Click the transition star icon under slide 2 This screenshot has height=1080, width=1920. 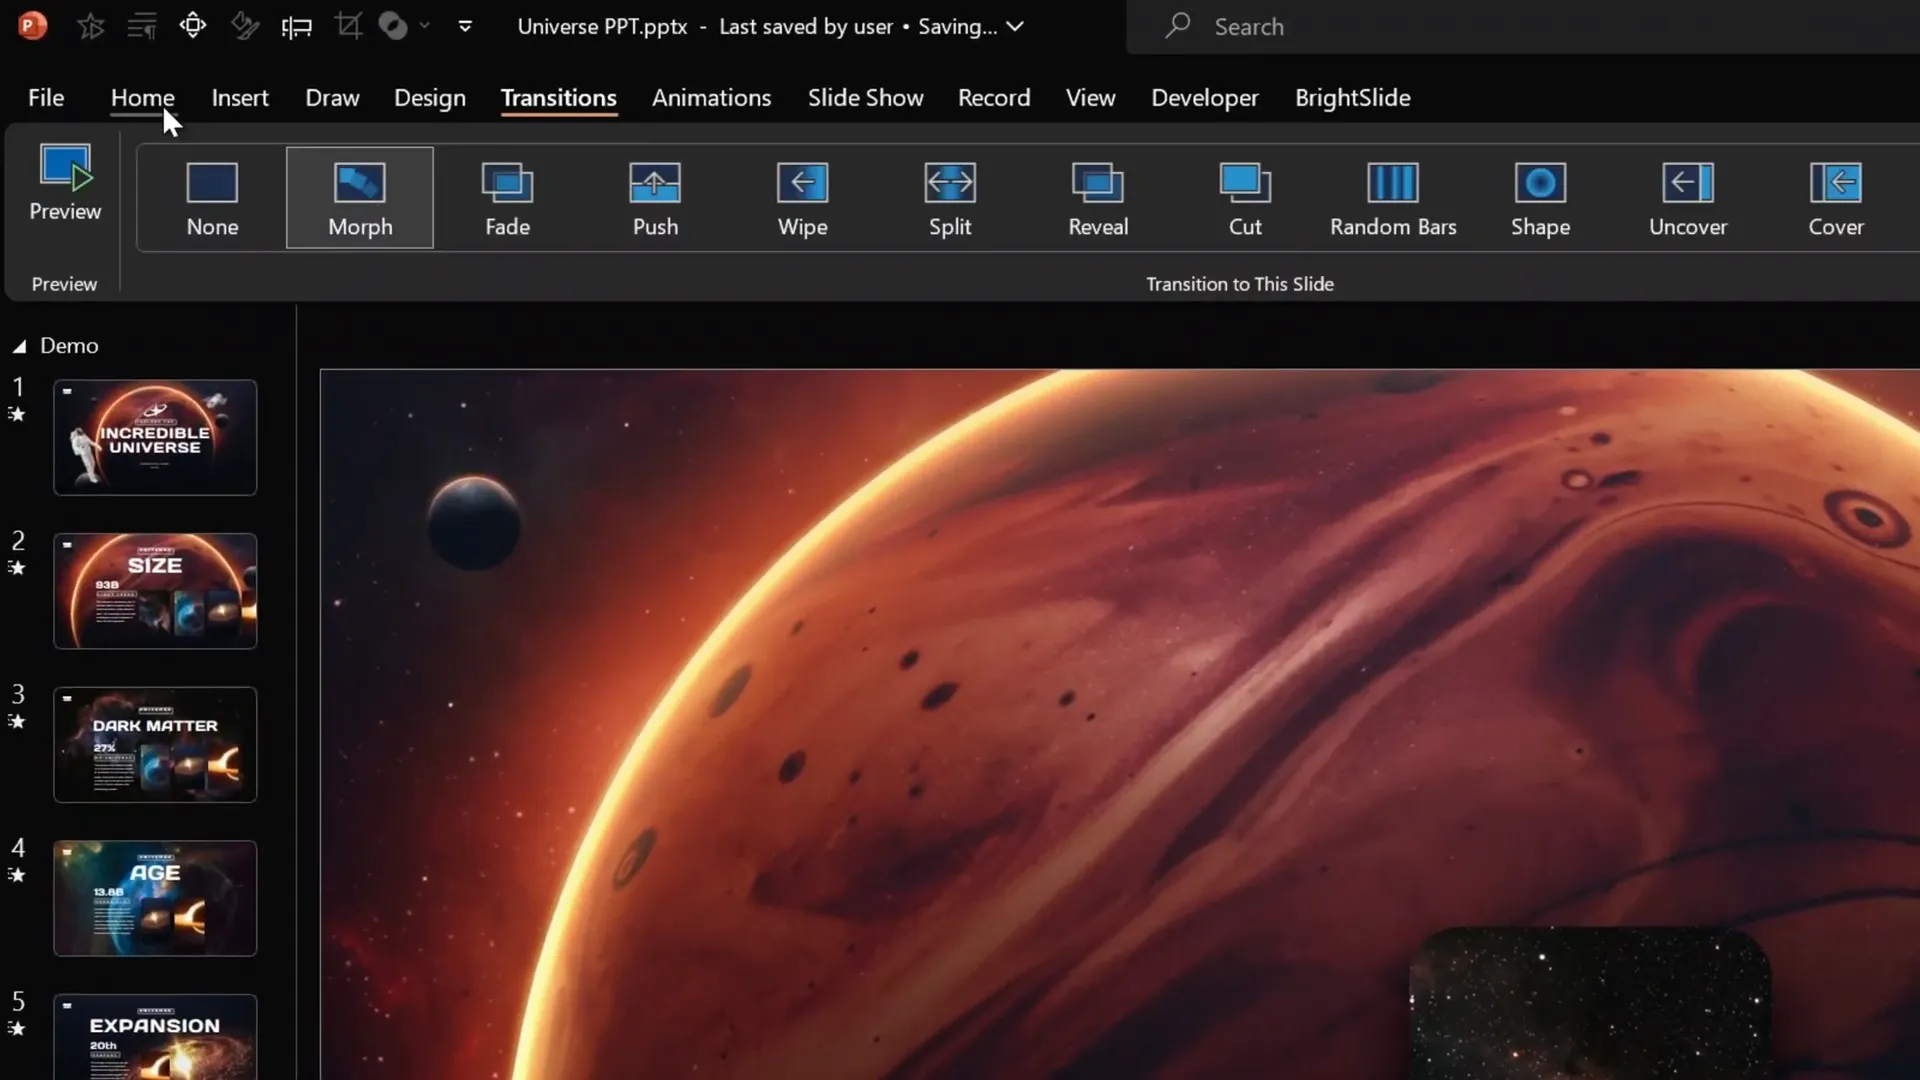click(x=17, y=568)
